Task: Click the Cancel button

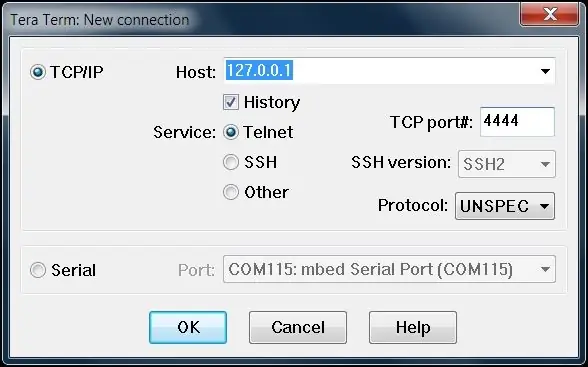Action: (x=298, y=327)
